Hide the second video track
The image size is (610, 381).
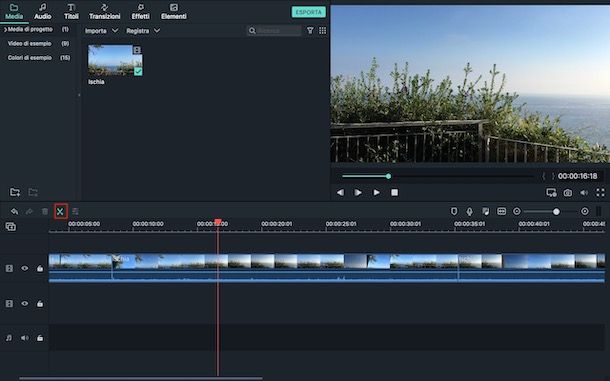[x=25, y=304]
